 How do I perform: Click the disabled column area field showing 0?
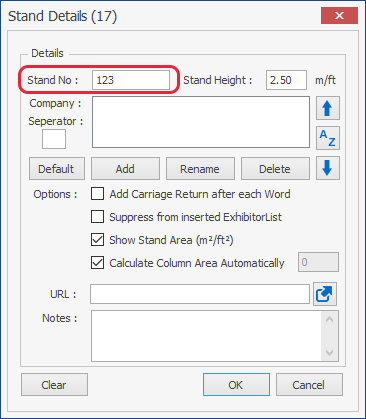click(x=318, y=262)
